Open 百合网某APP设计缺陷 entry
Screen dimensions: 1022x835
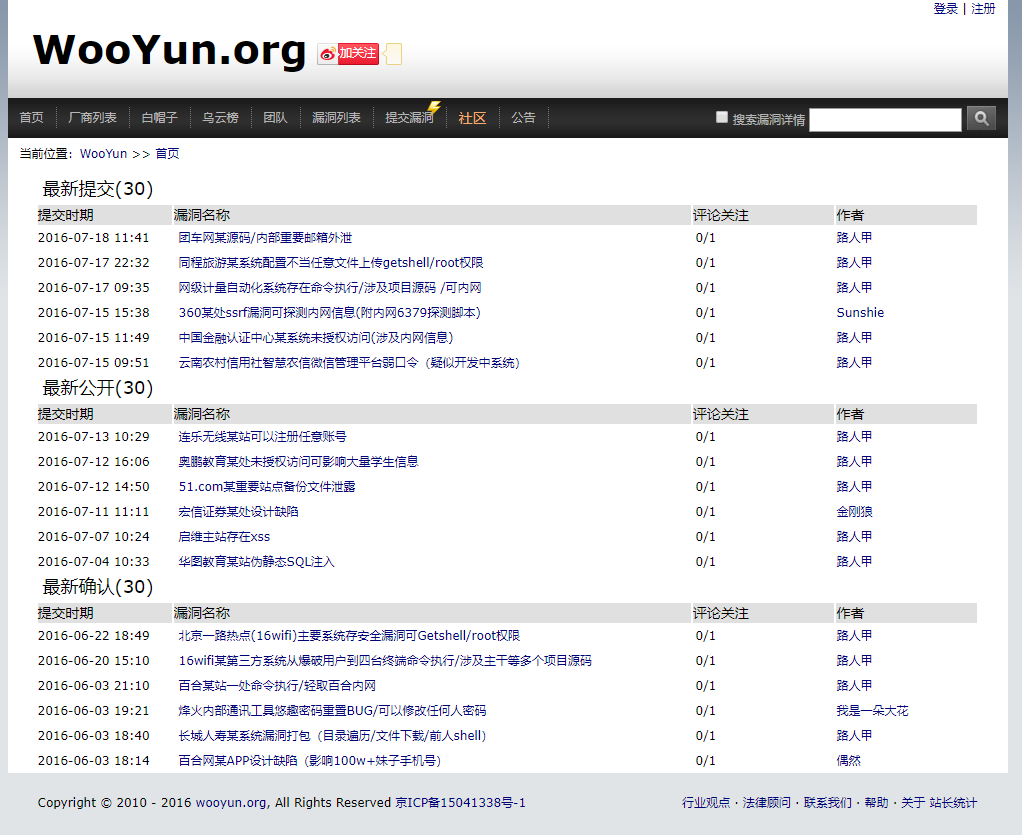coord(310,761)
